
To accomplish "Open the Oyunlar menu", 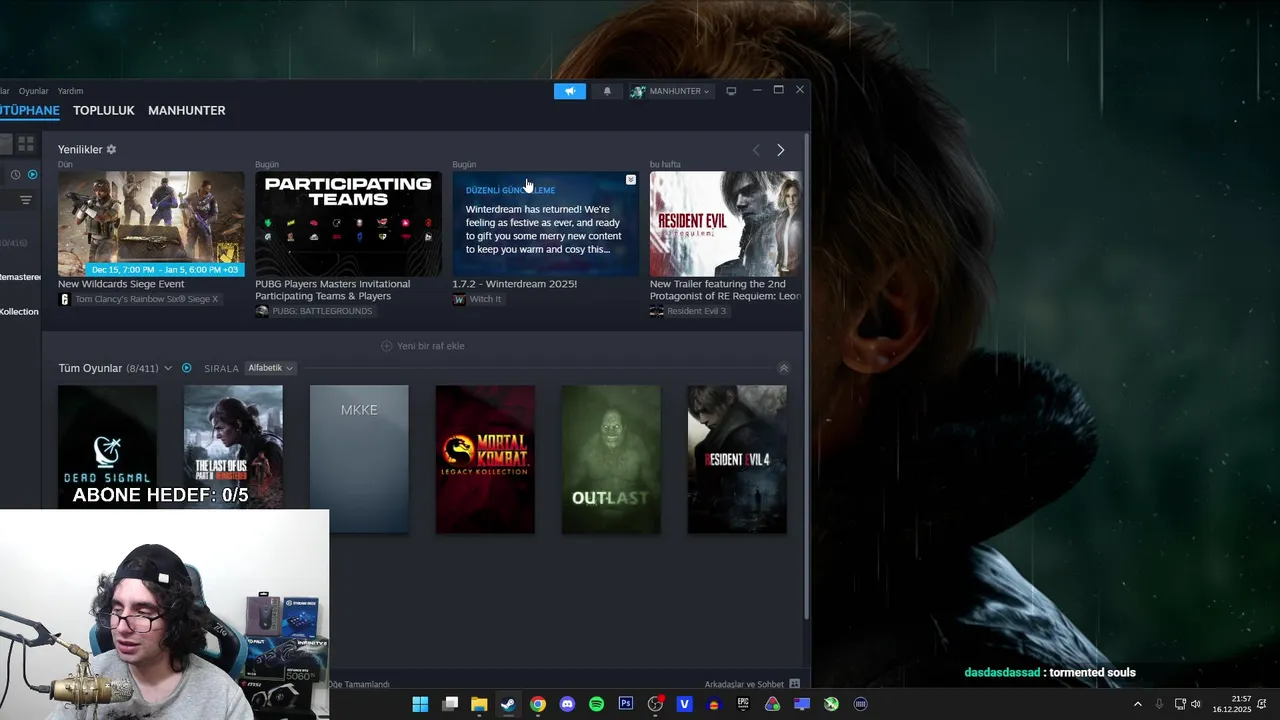I will (x=33, y=91).
